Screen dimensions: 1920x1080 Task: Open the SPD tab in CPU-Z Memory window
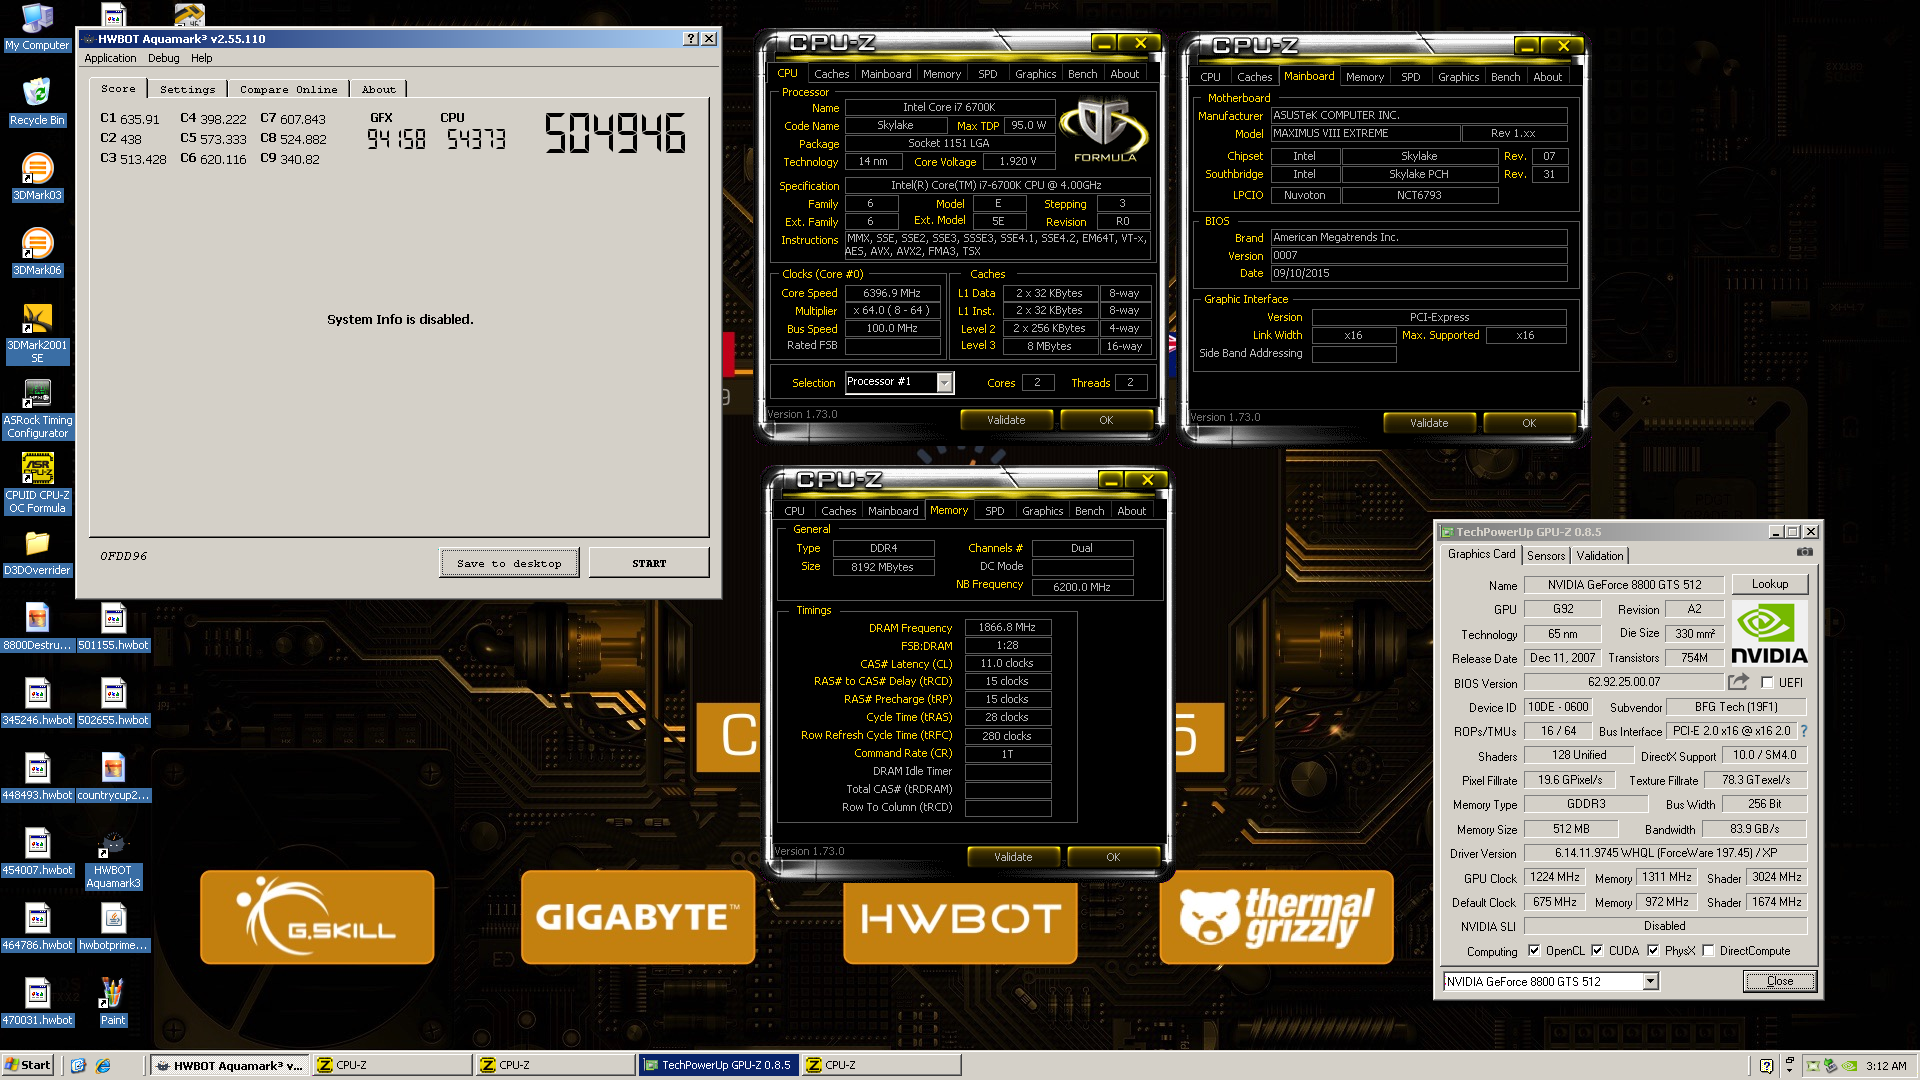pos(994,511)
